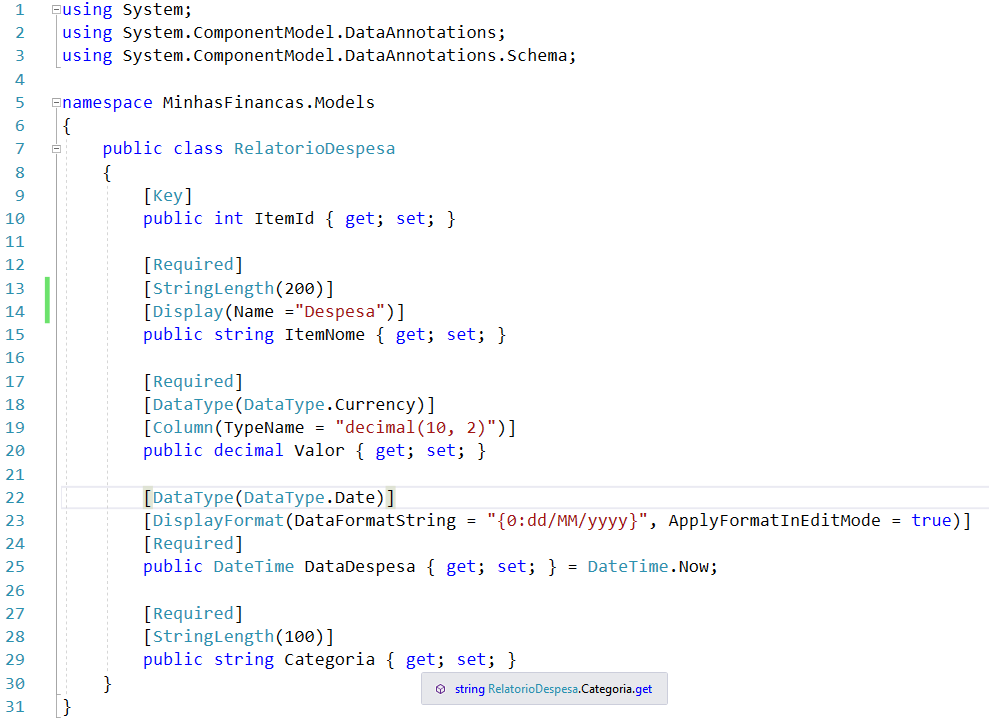Click the true keyword on line 23

click(x=931, y=520)
